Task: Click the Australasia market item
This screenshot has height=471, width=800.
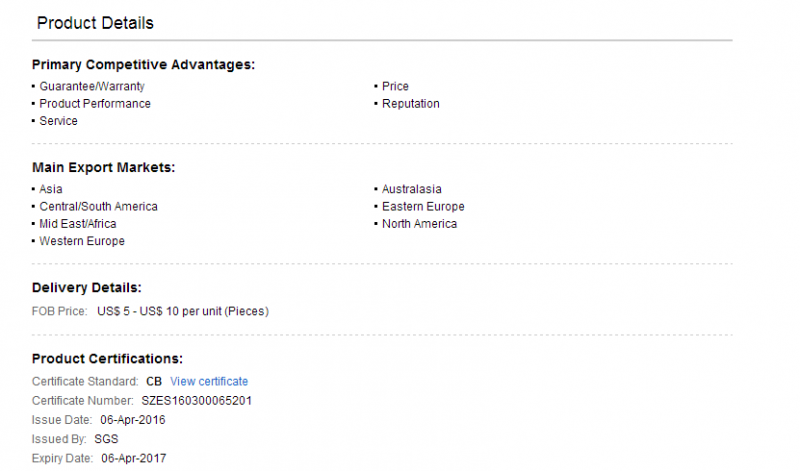Action: [x=412, y=189]
